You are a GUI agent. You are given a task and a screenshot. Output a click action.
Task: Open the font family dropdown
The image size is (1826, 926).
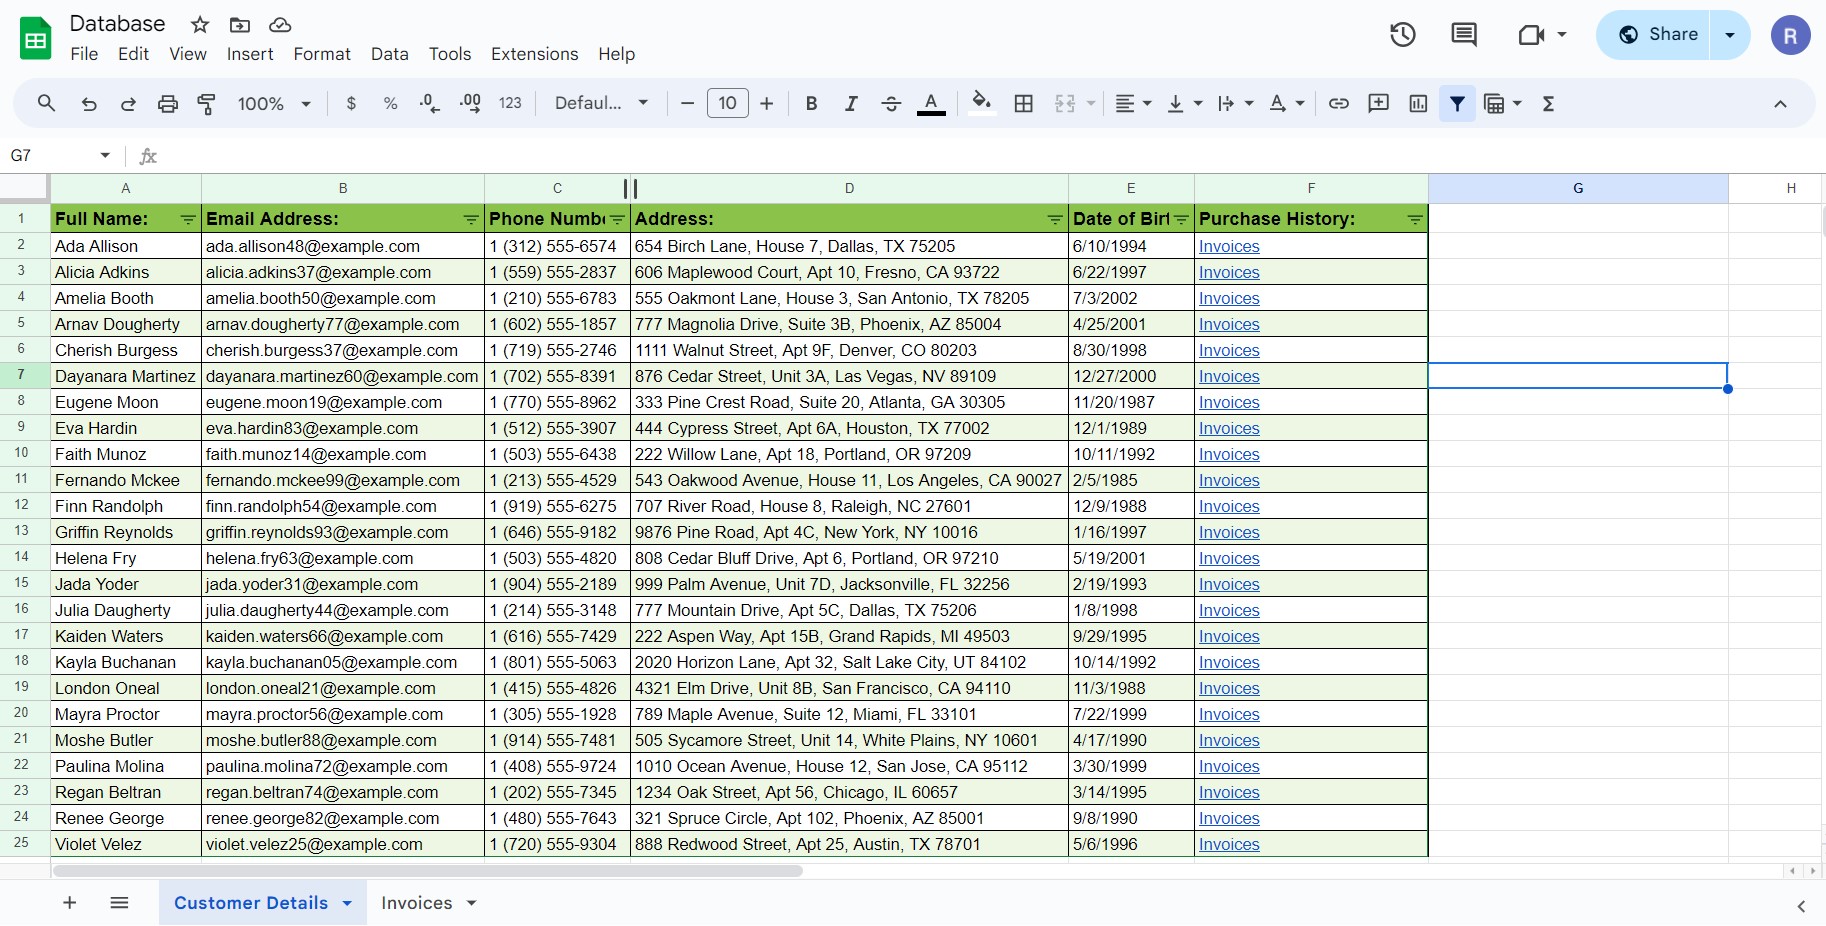tap(602, 103)
